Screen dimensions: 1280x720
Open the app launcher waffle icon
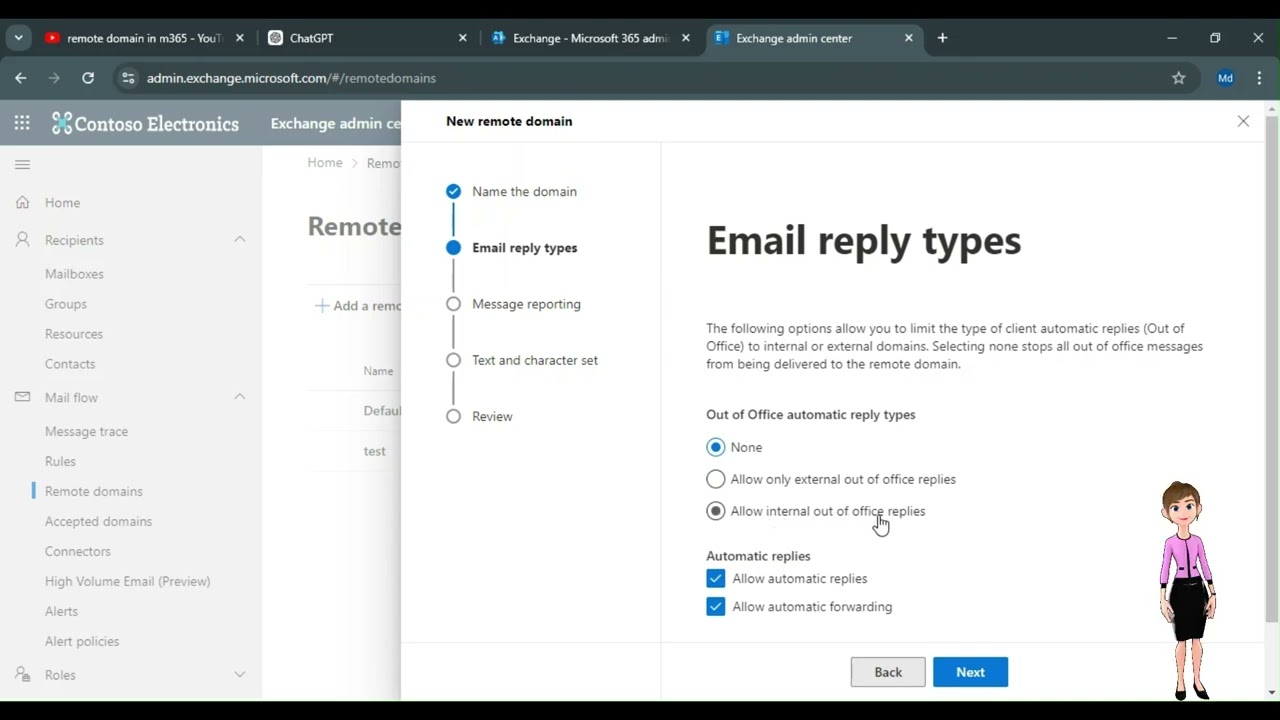click(22, 123)
